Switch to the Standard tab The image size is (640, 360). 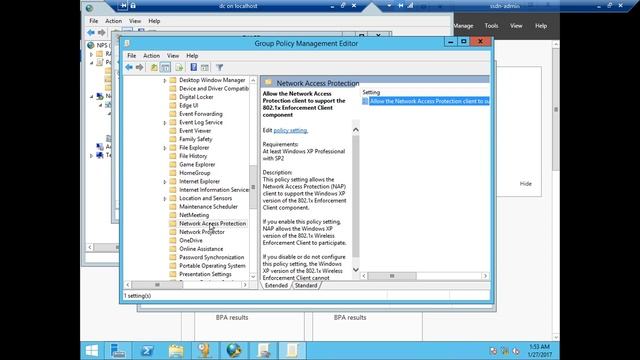tap(306, 285)
